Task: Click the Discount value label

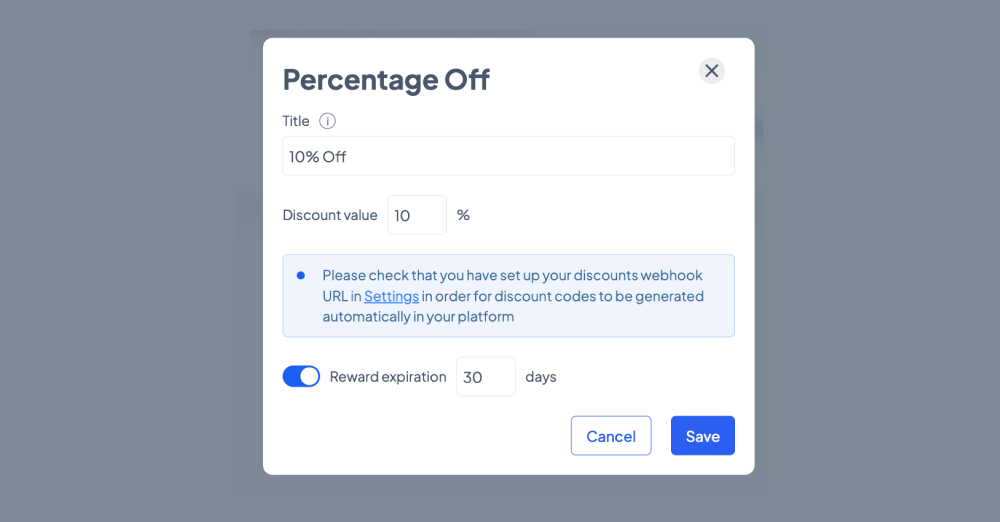Action: (330, 215)
